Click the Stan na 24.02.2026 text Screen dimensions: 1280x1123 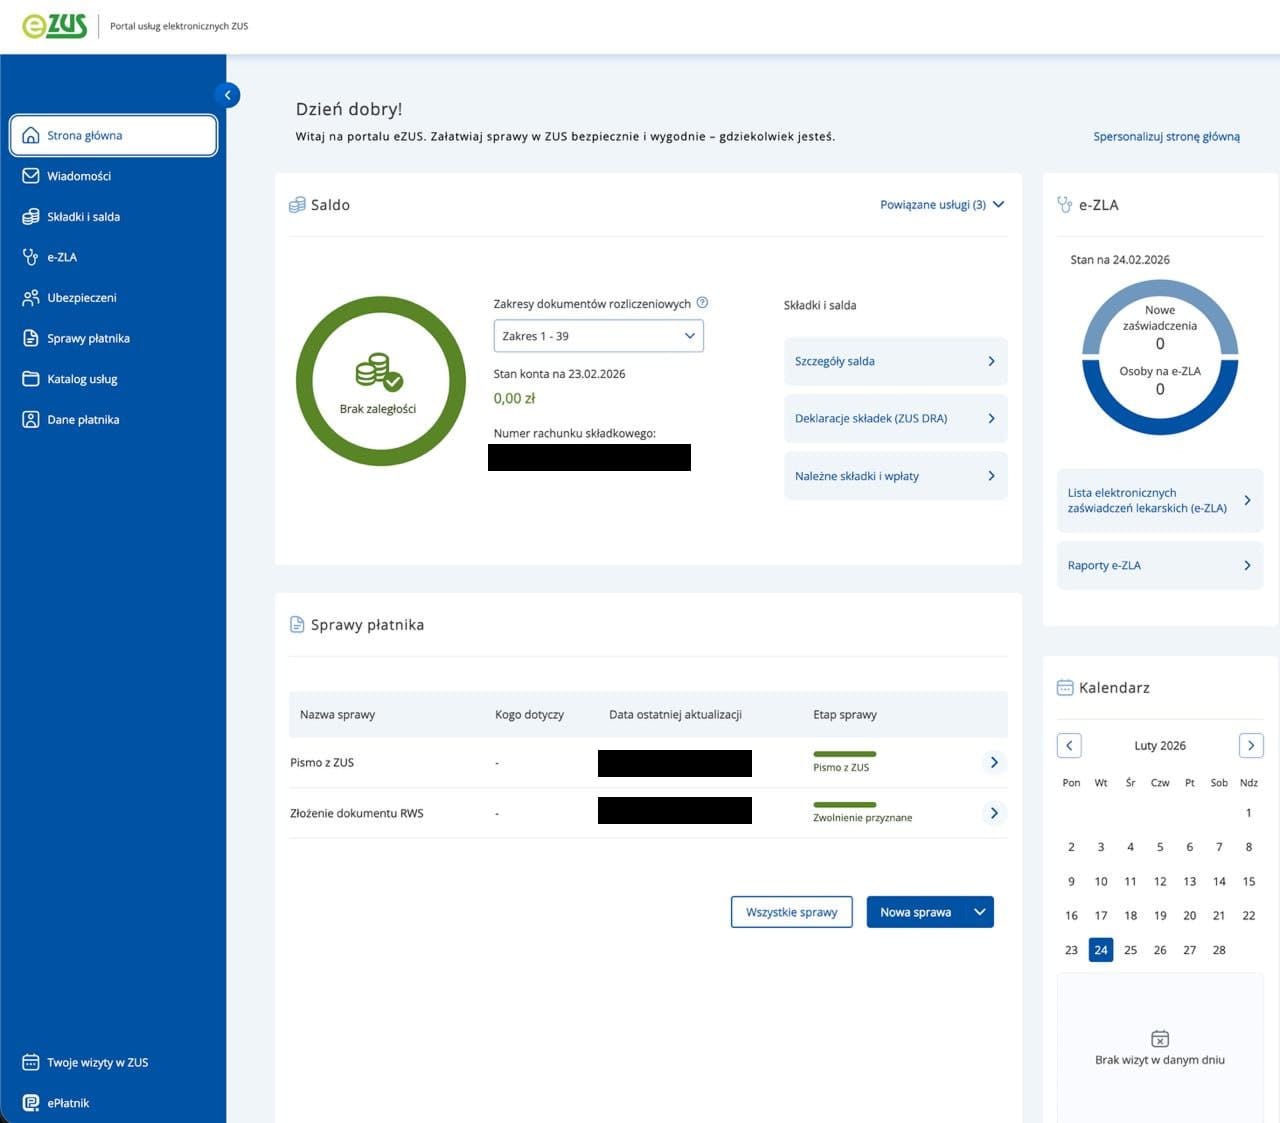click(x=1120, y=260)
